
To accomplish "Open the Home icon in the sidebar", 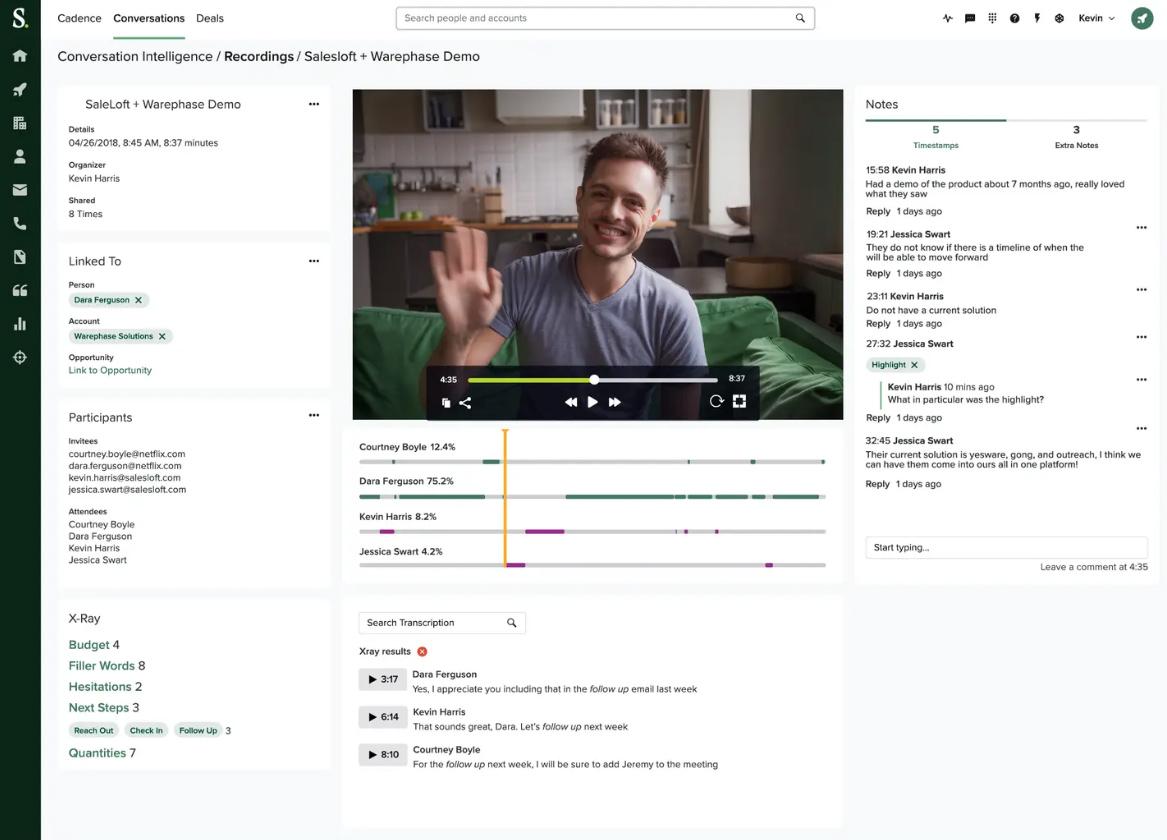I will (20, 56).
